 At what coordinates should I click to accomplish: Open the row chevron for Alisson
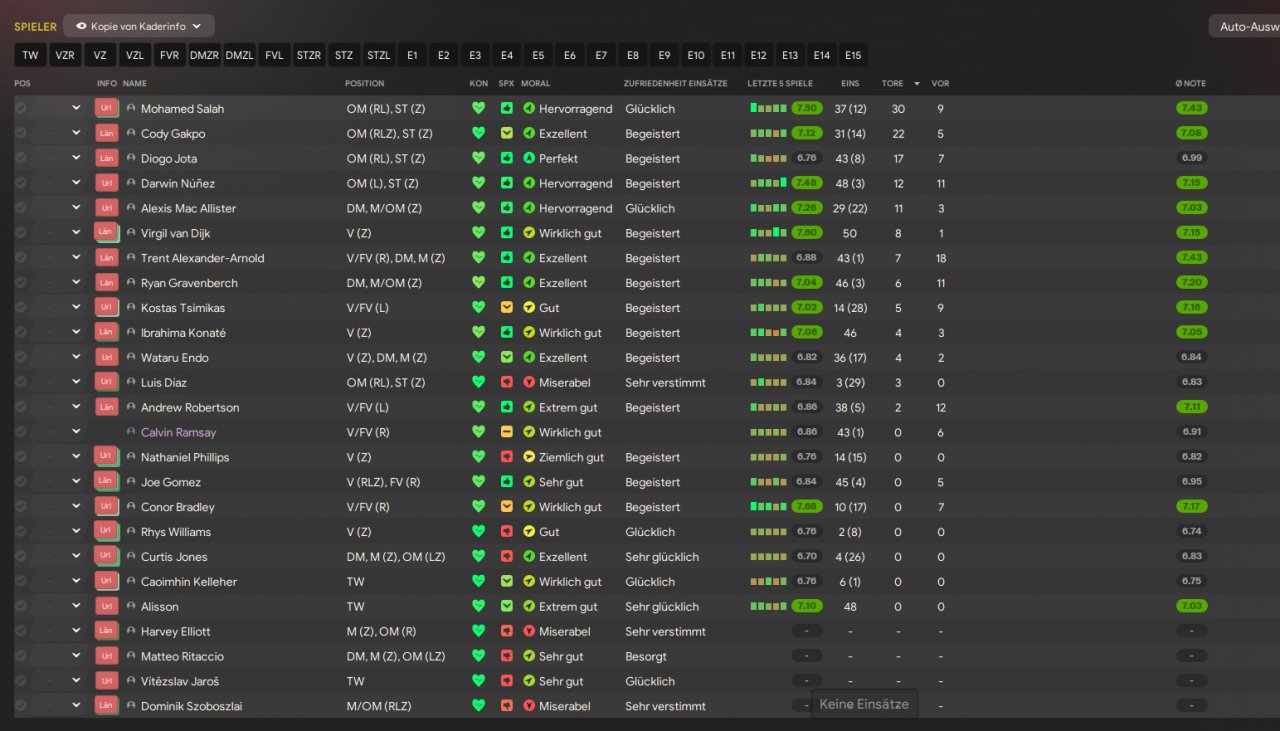[x=76, y=606]
